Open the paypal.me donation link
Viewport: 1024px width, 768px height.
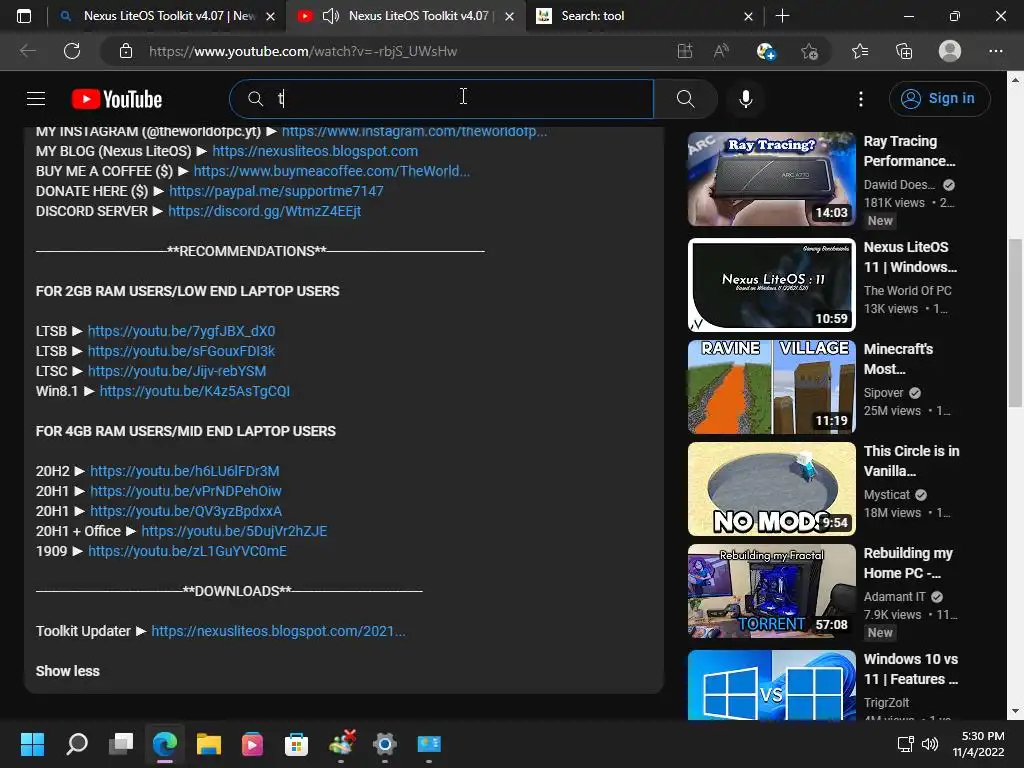(x=276, y=191)
